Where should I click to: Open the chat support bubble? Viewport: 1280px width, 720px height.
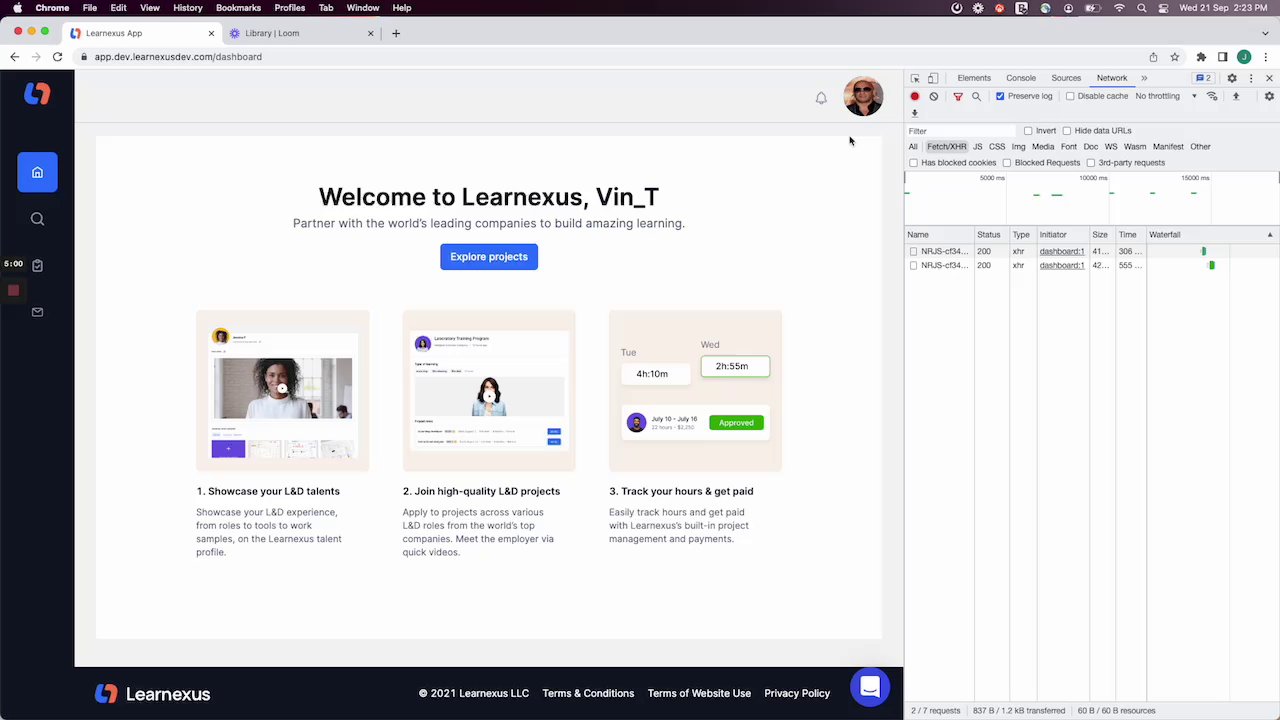(x=870, y=687)
